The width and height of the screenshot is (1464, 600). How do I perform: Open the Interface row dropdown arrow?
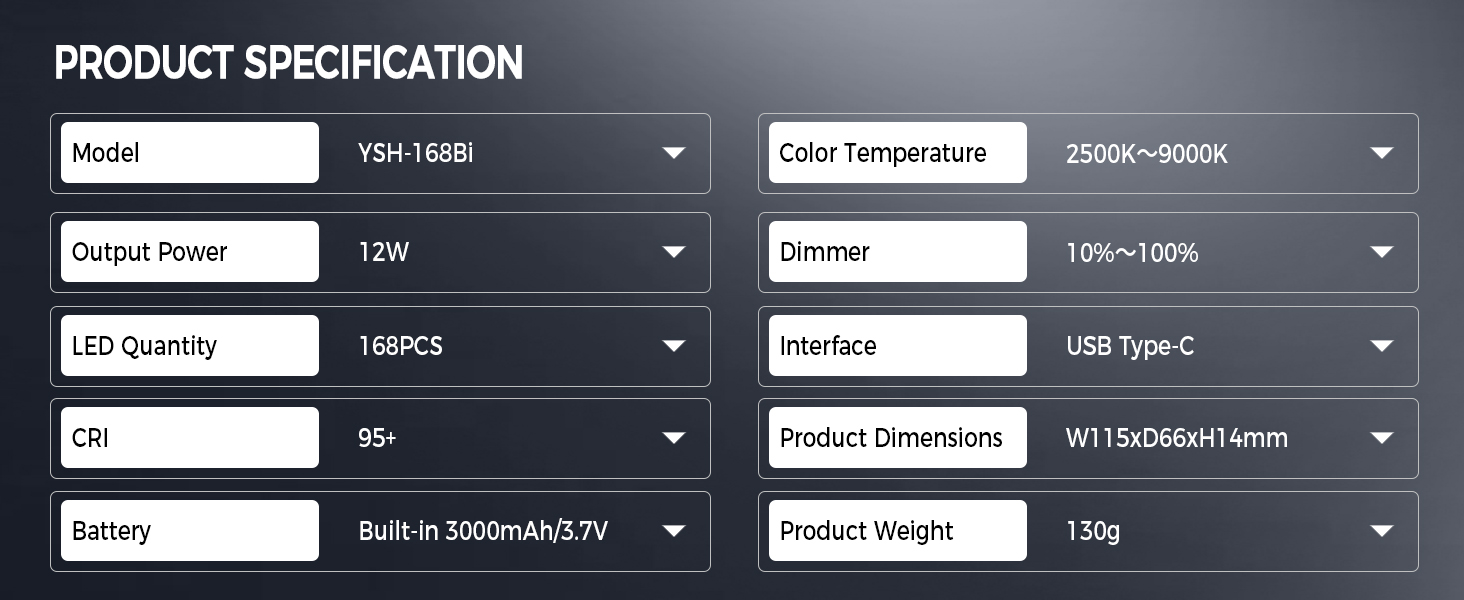click(x=1382, y=346)
